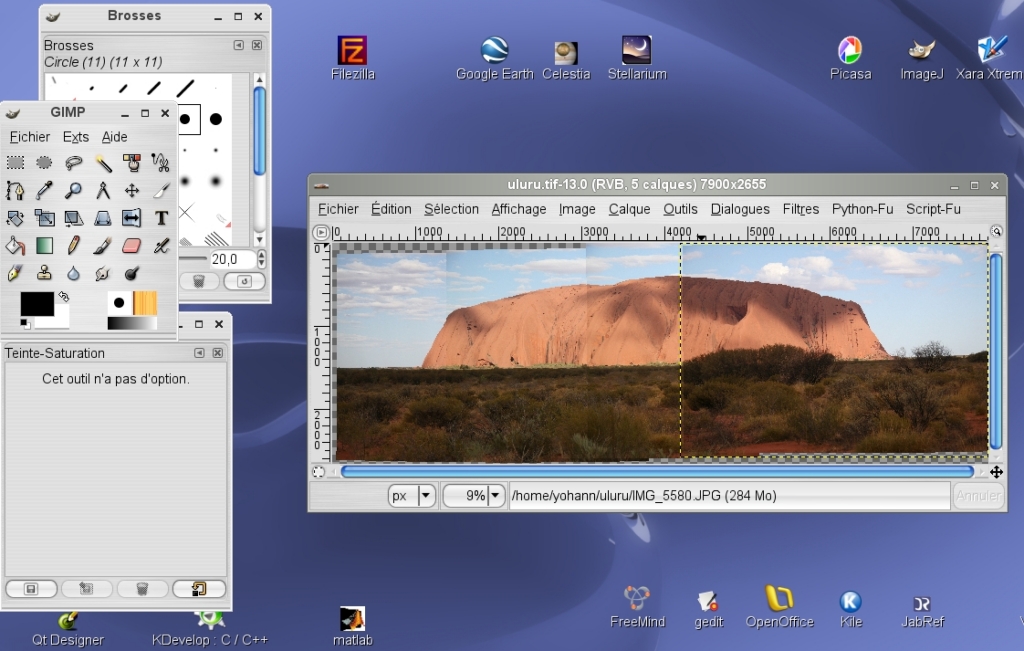The image size is (1024, 651).
Task: Select the Rotate tool
Action: [x=15, y=217]
